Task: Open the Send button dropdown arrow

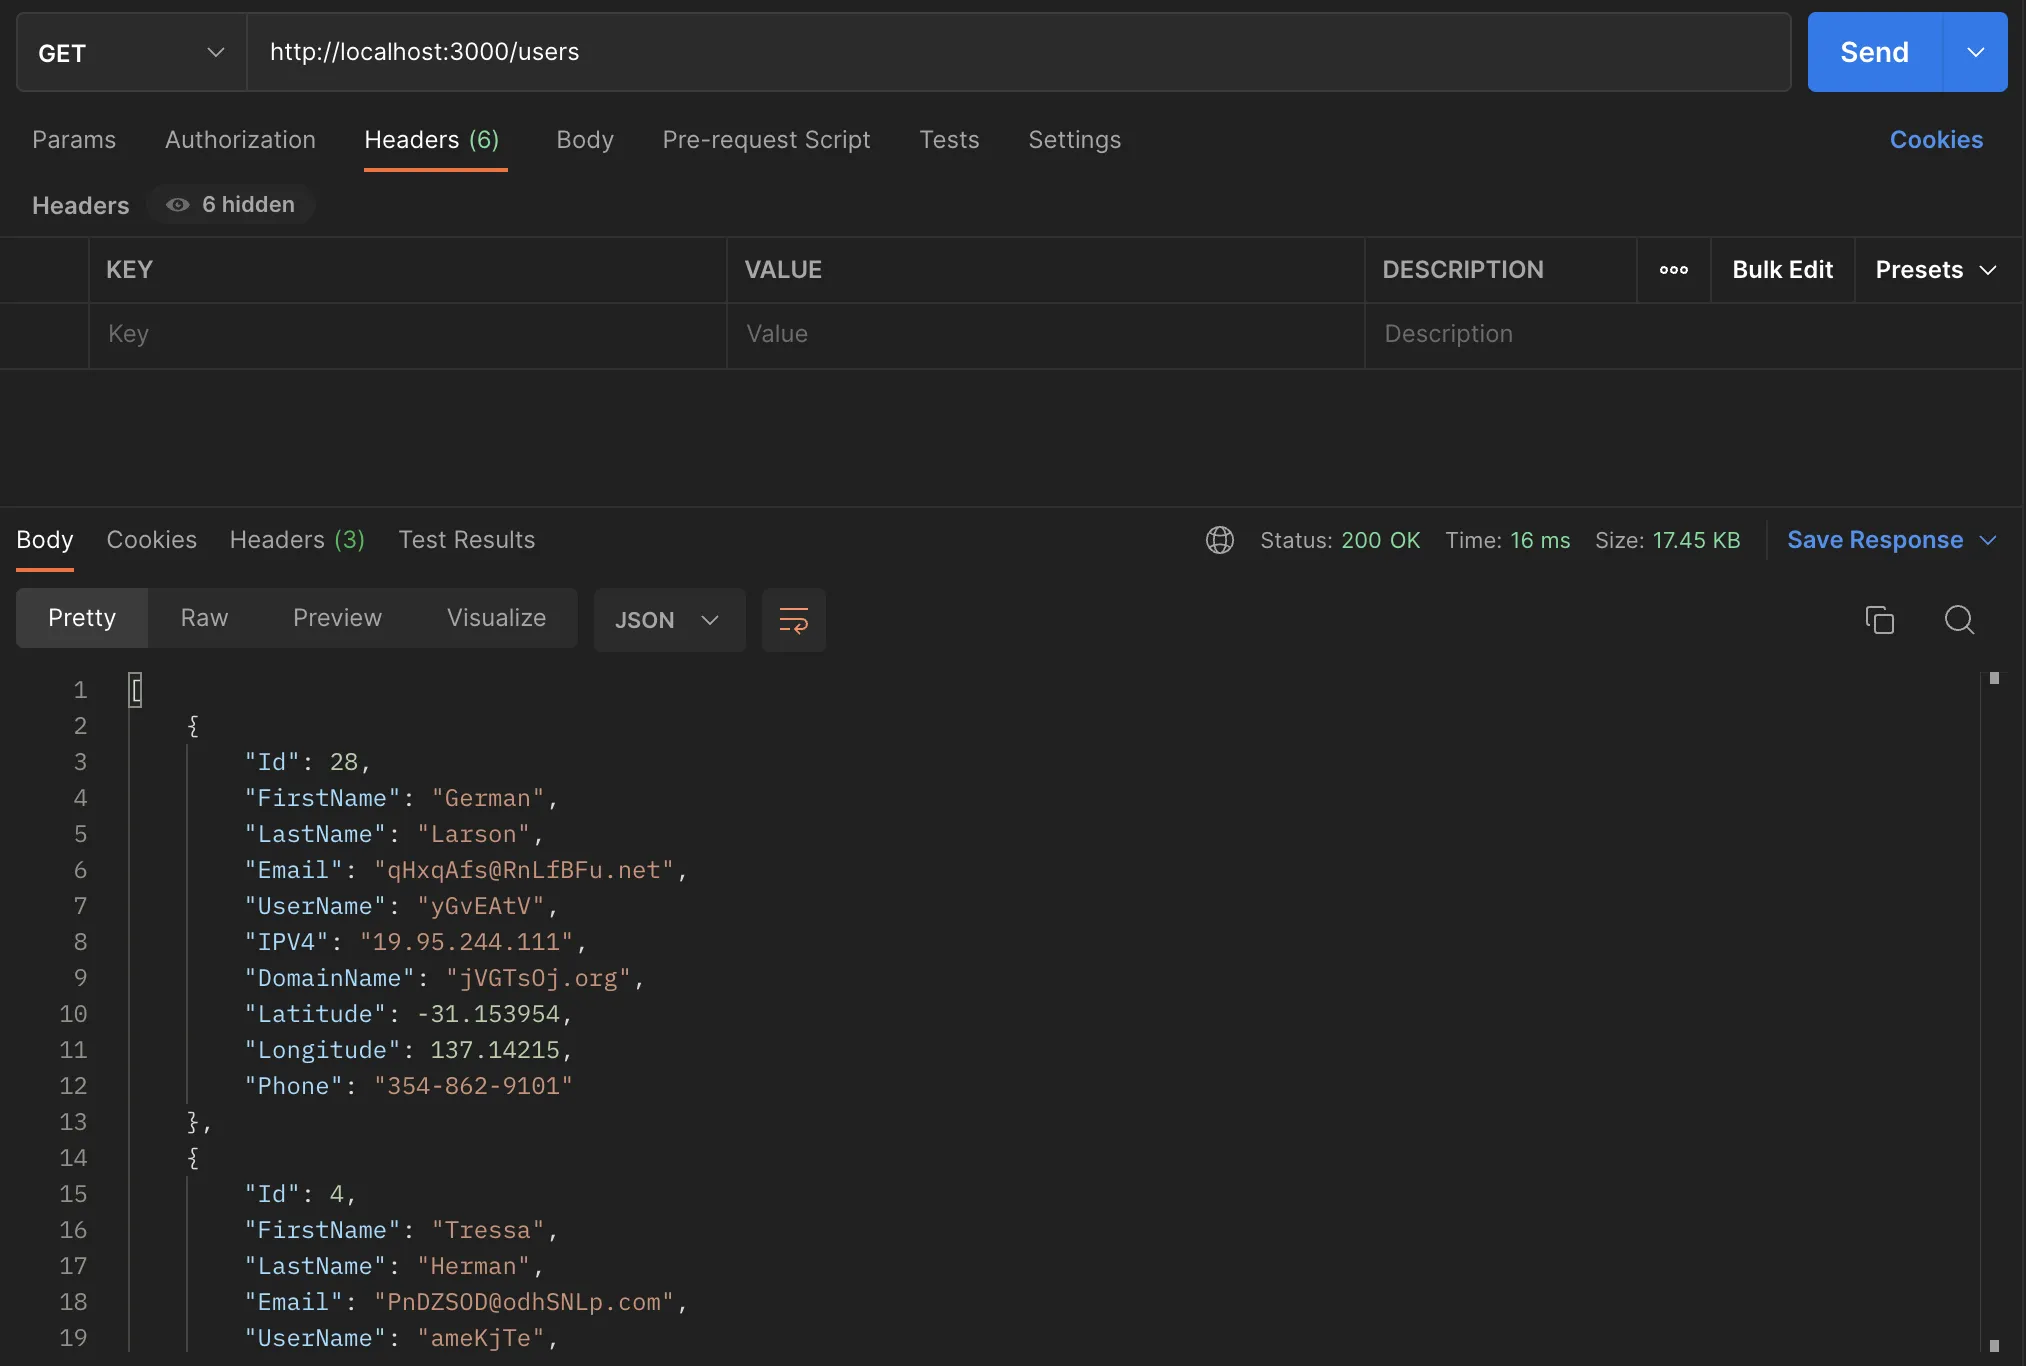Action: 1975,52
